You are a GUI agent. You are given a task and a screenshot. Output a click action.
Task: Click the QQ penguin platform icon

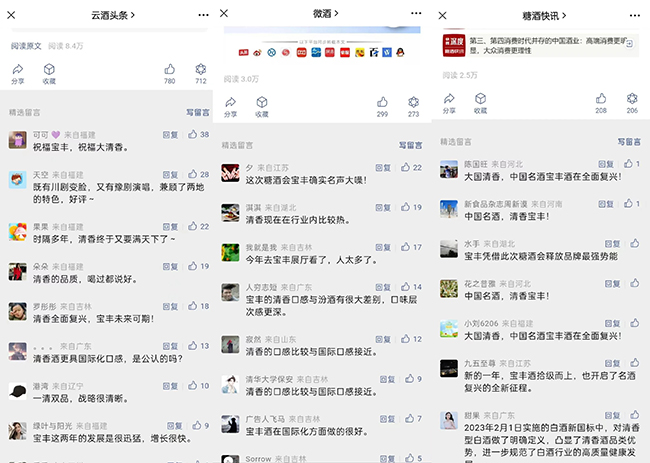400,53
